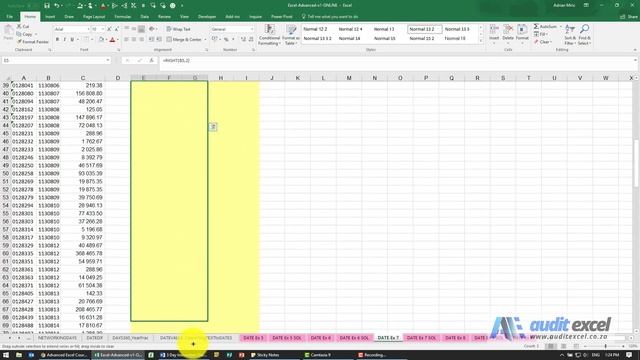
Task: Click the Windows Start button
Action: (x=6, y=355)
